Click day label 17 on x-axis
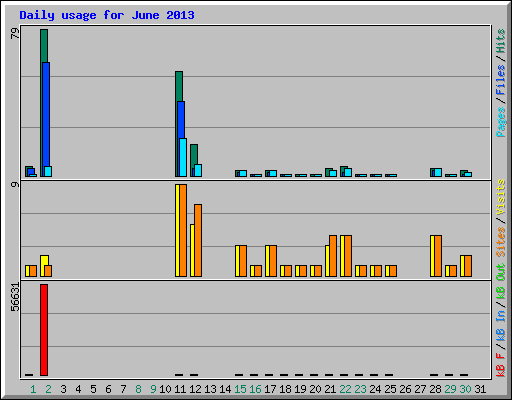Image resolution: width=512 pixels, height=400 pixels. [270, 389]
